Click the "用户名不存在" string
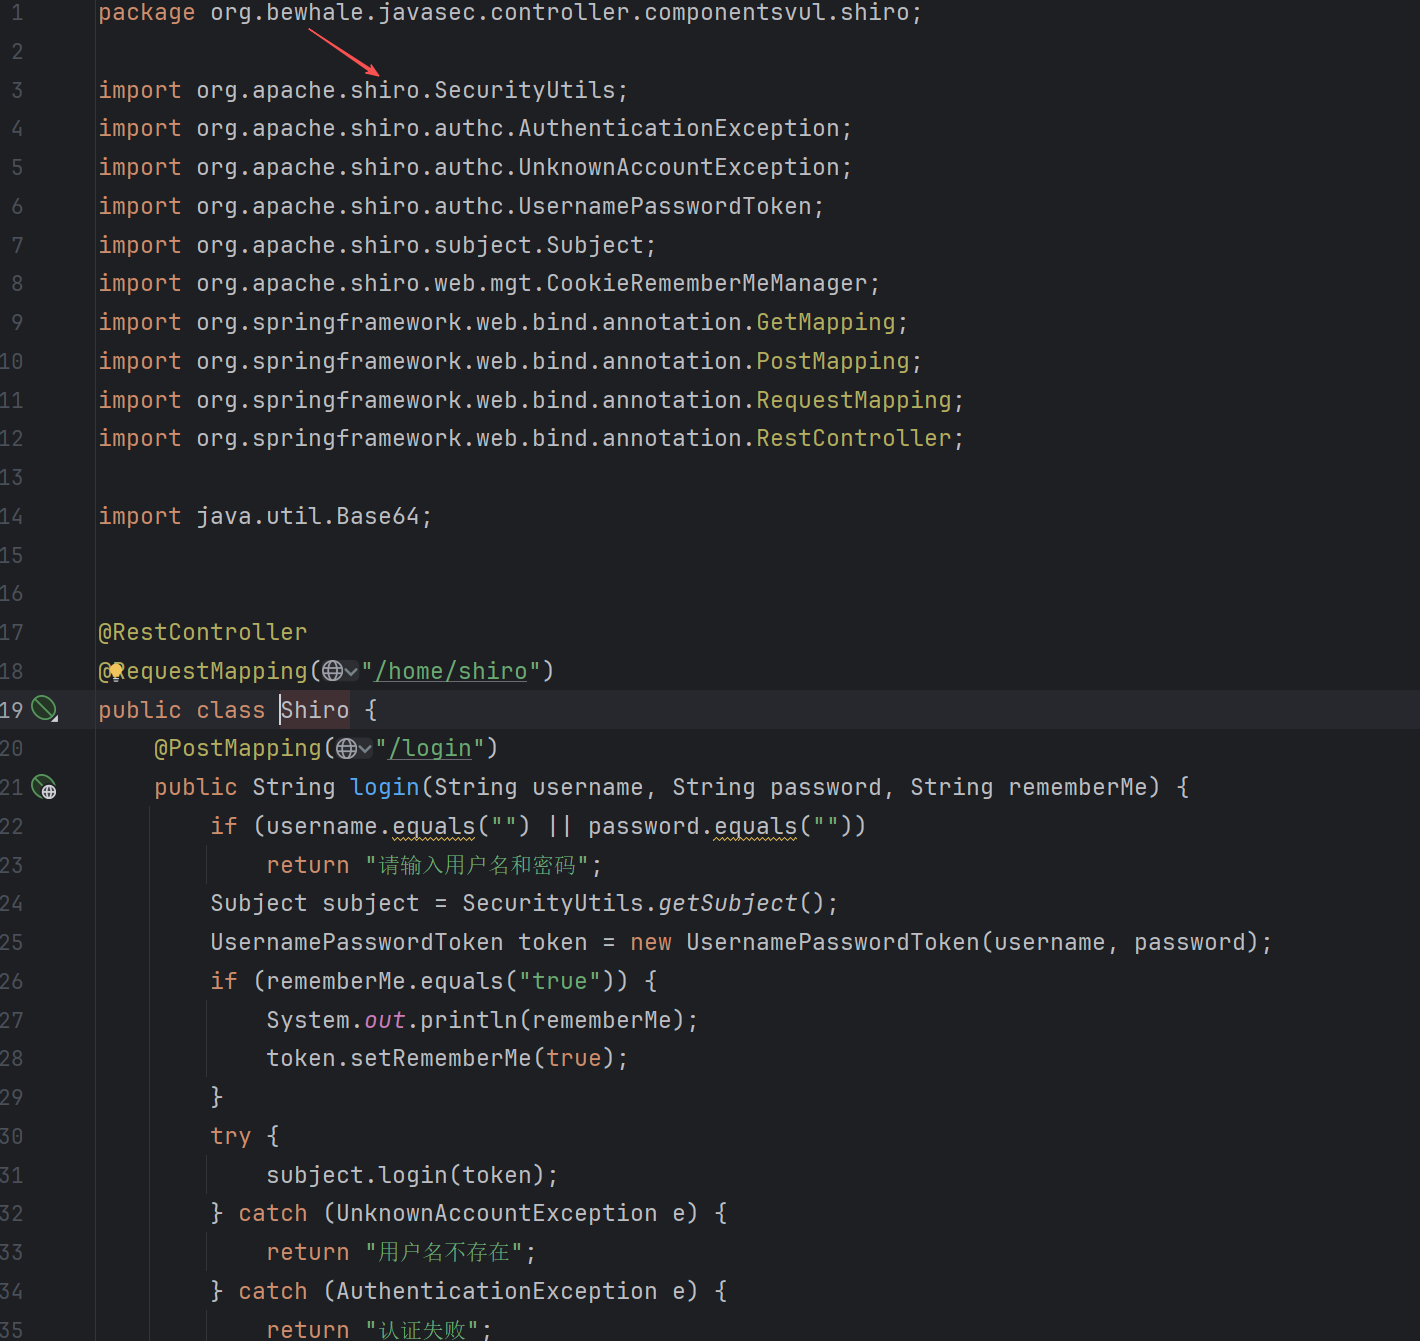 [444, 1252]
